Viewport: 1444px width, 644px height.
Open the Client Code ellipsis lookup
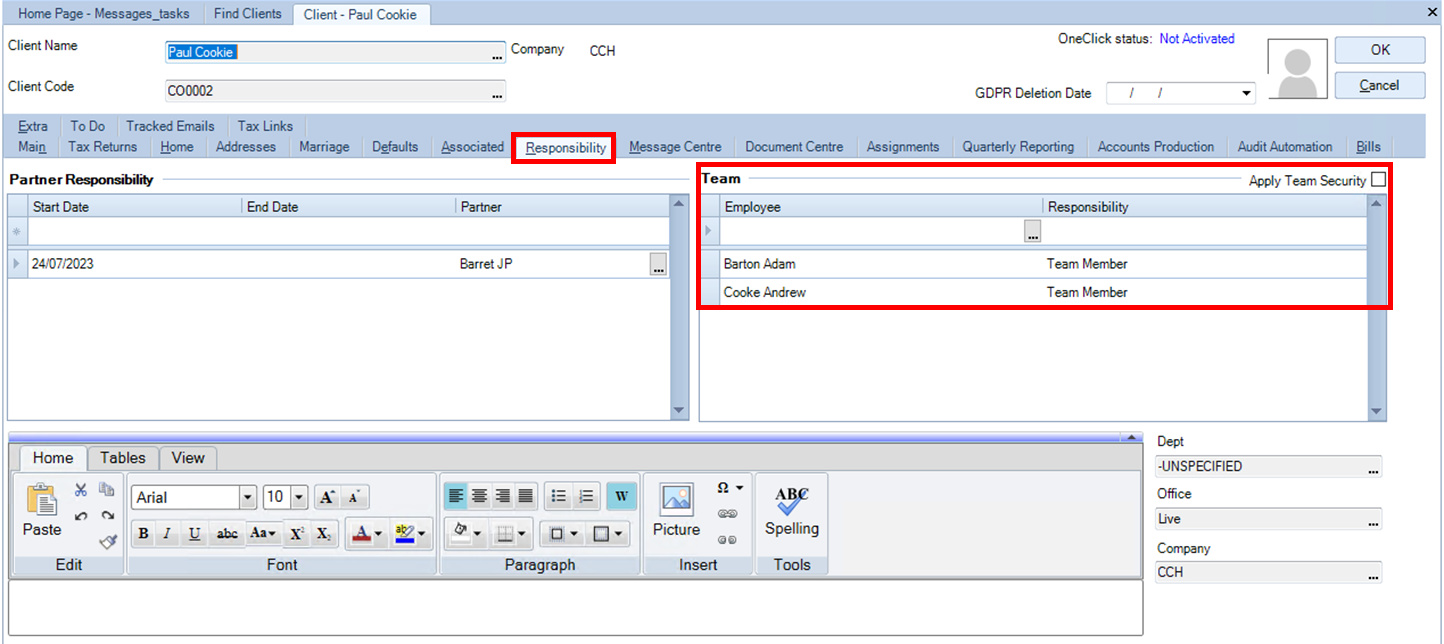[x=497, y=93]
